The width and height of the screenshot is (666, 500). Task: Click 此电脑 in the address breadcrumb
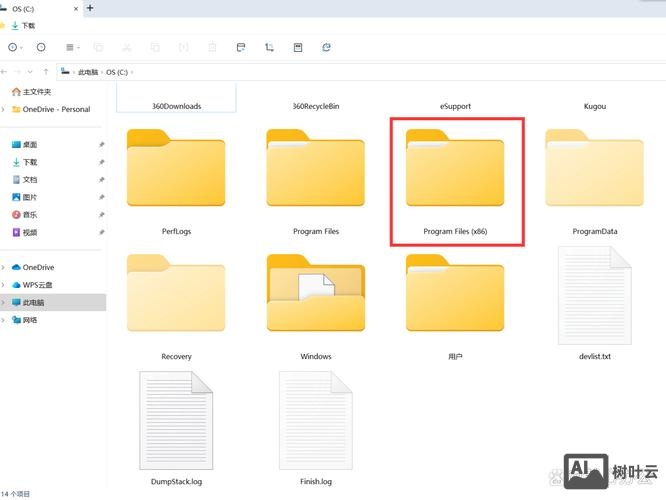click(88, 72)
